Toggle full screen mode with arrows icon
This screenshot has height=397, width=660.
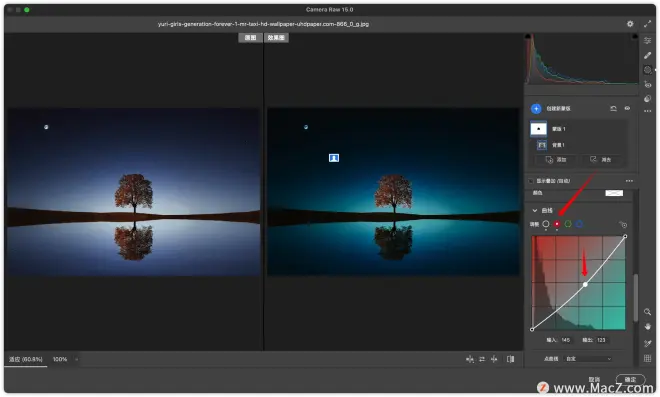pos(647,24)
